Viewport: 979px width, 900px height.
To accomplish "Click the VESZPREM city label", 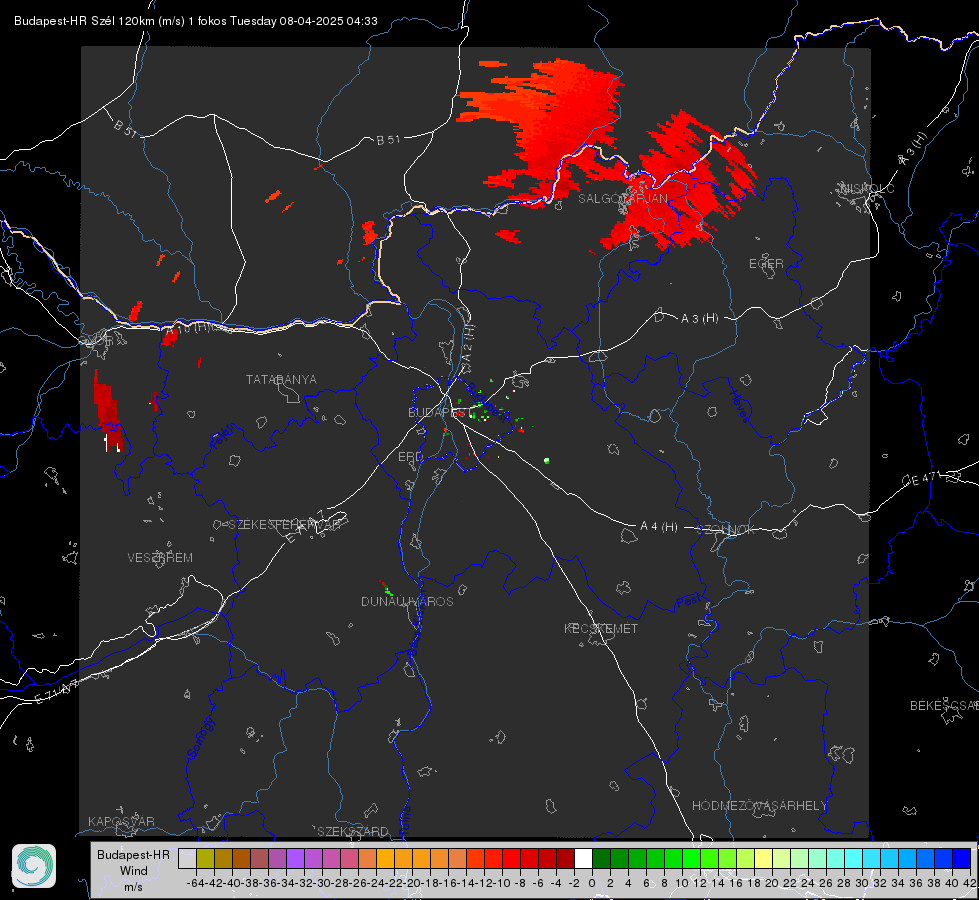I will [160, 557].
